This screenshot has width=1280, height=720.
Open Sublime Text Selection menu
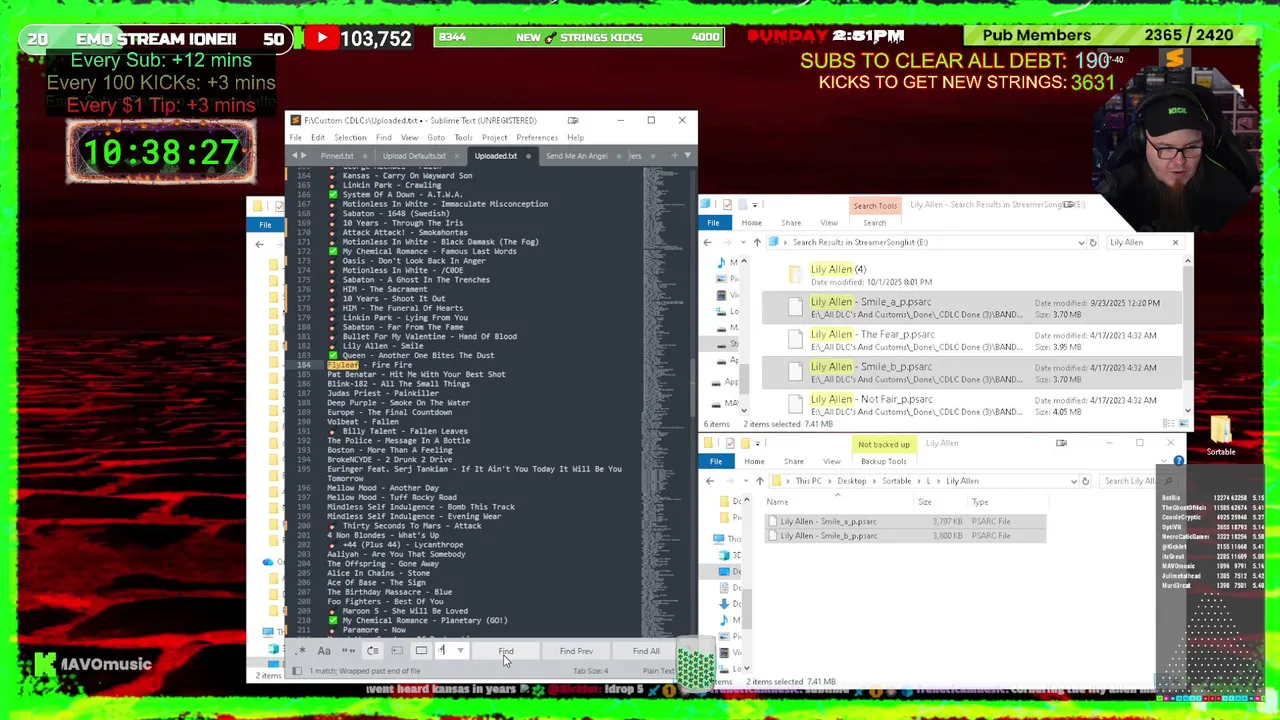(350, 138)
